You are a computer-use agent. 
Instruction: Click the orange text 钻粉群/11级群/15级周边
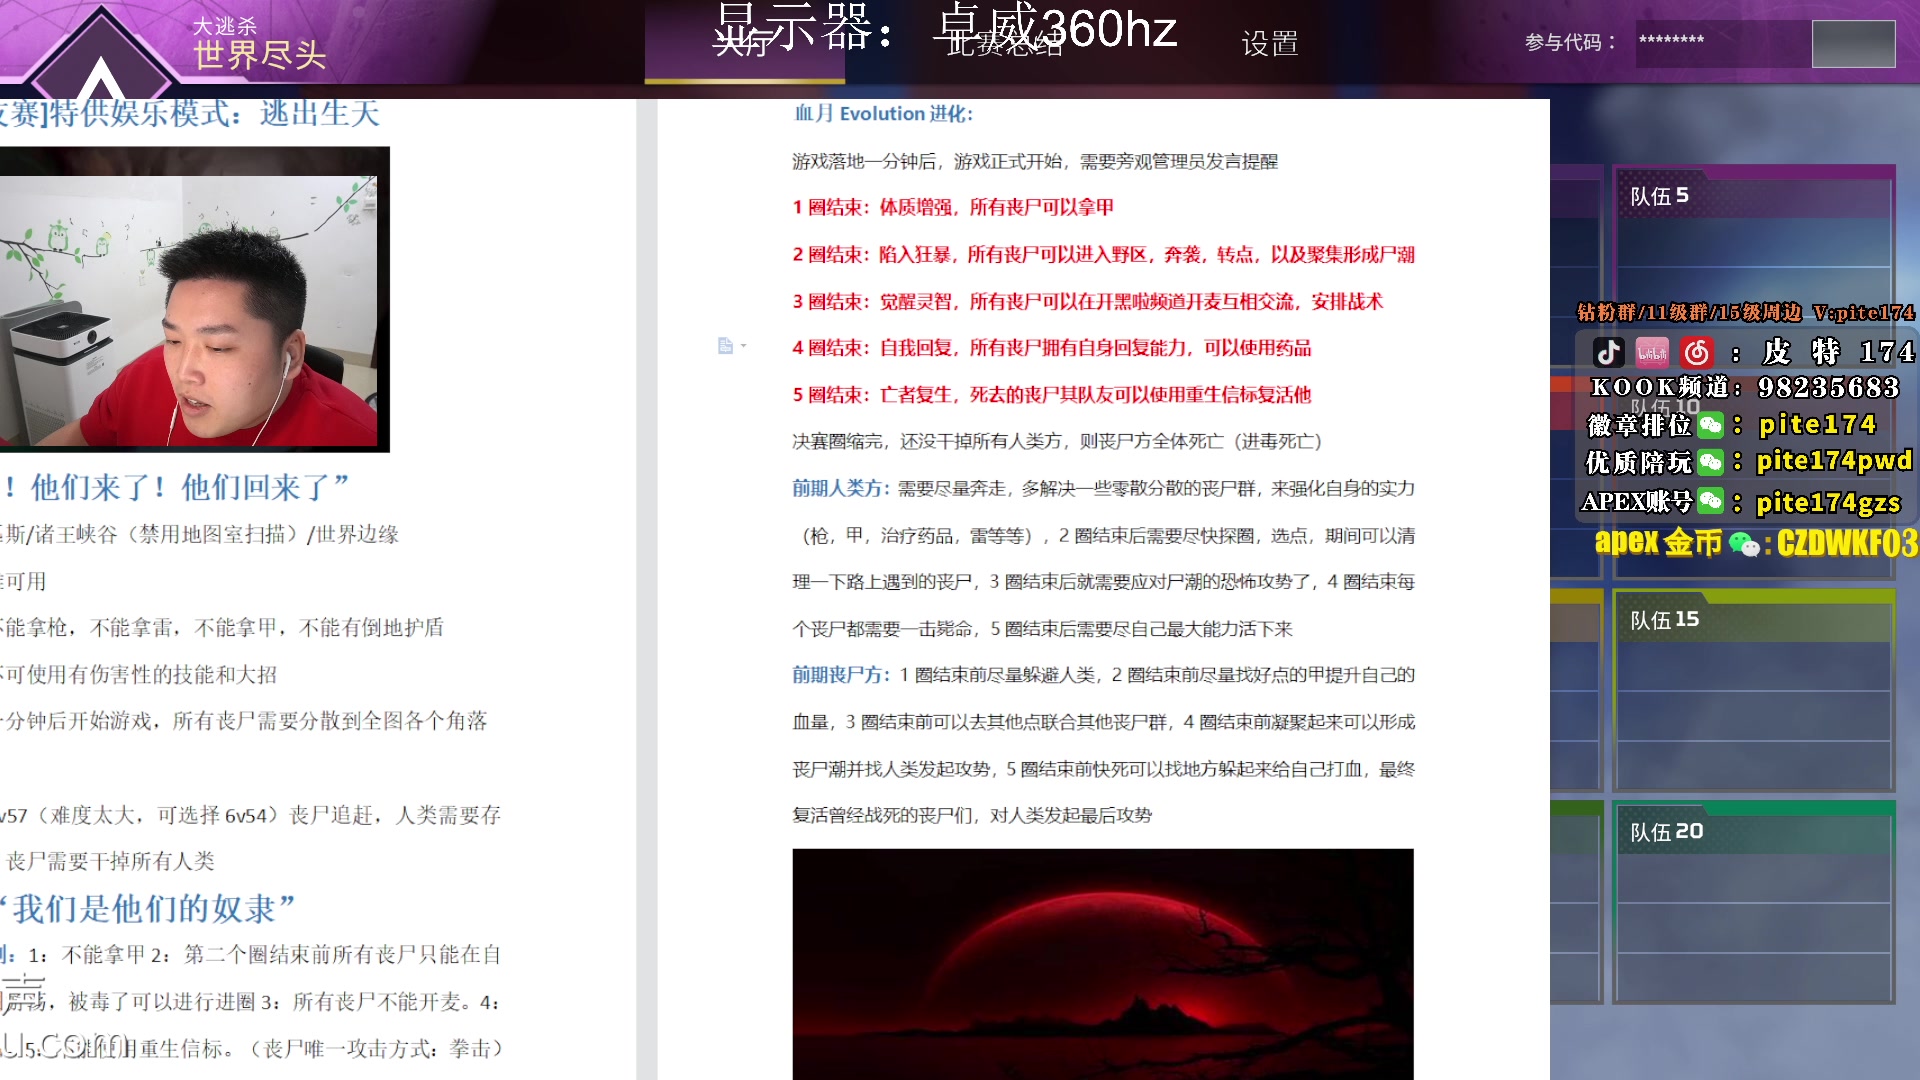(x=1689, y=313)
